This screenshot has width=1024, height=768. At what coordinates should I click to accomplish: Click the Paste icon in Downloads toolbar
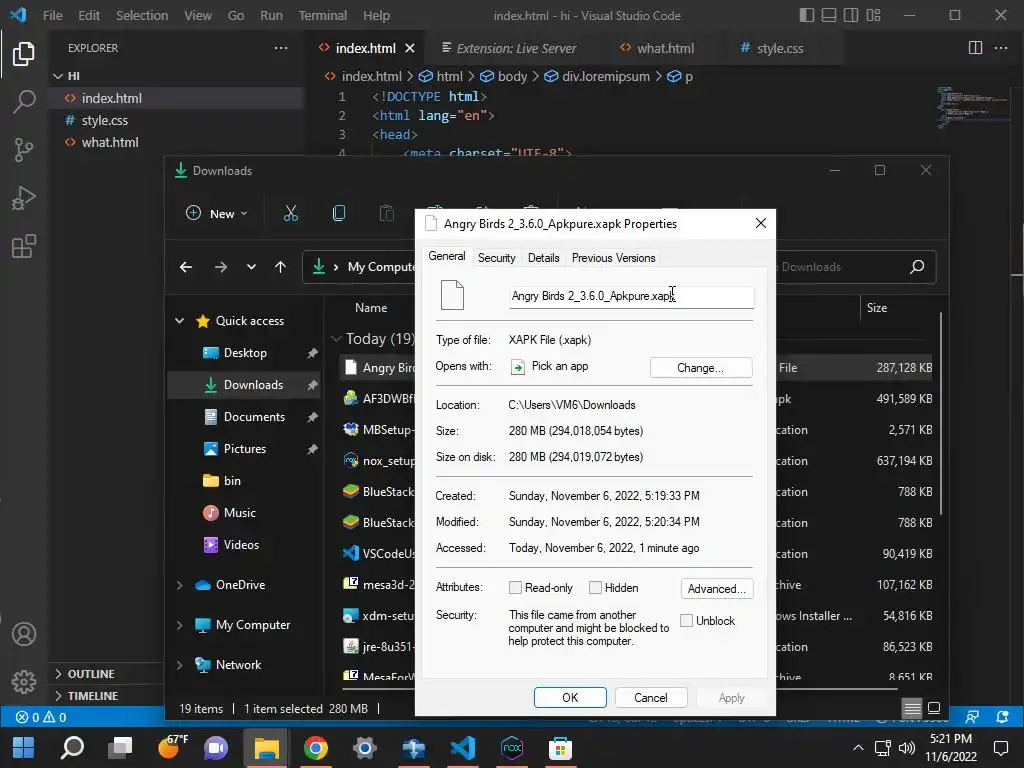(x=387, y=214)
